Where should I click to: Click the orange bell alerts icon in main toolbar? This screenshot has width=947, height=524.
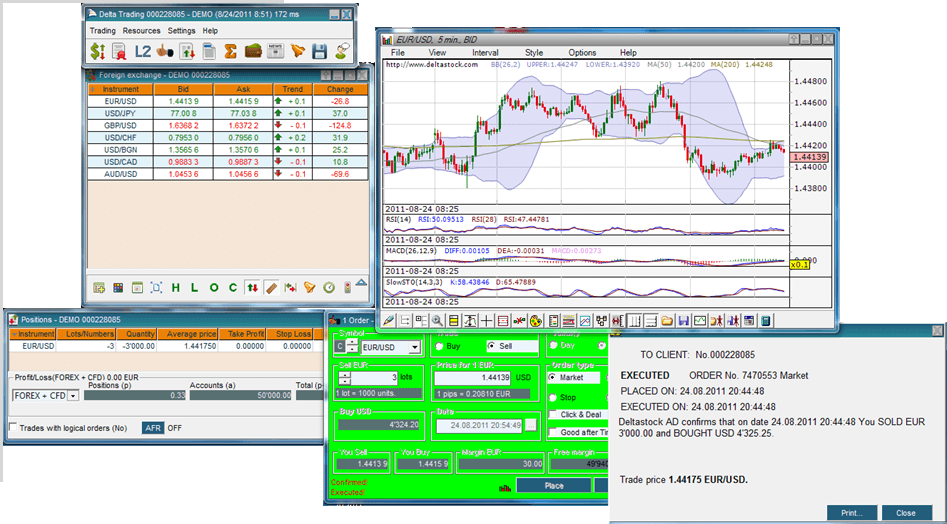pyautogui.click(x=297, y=51)
